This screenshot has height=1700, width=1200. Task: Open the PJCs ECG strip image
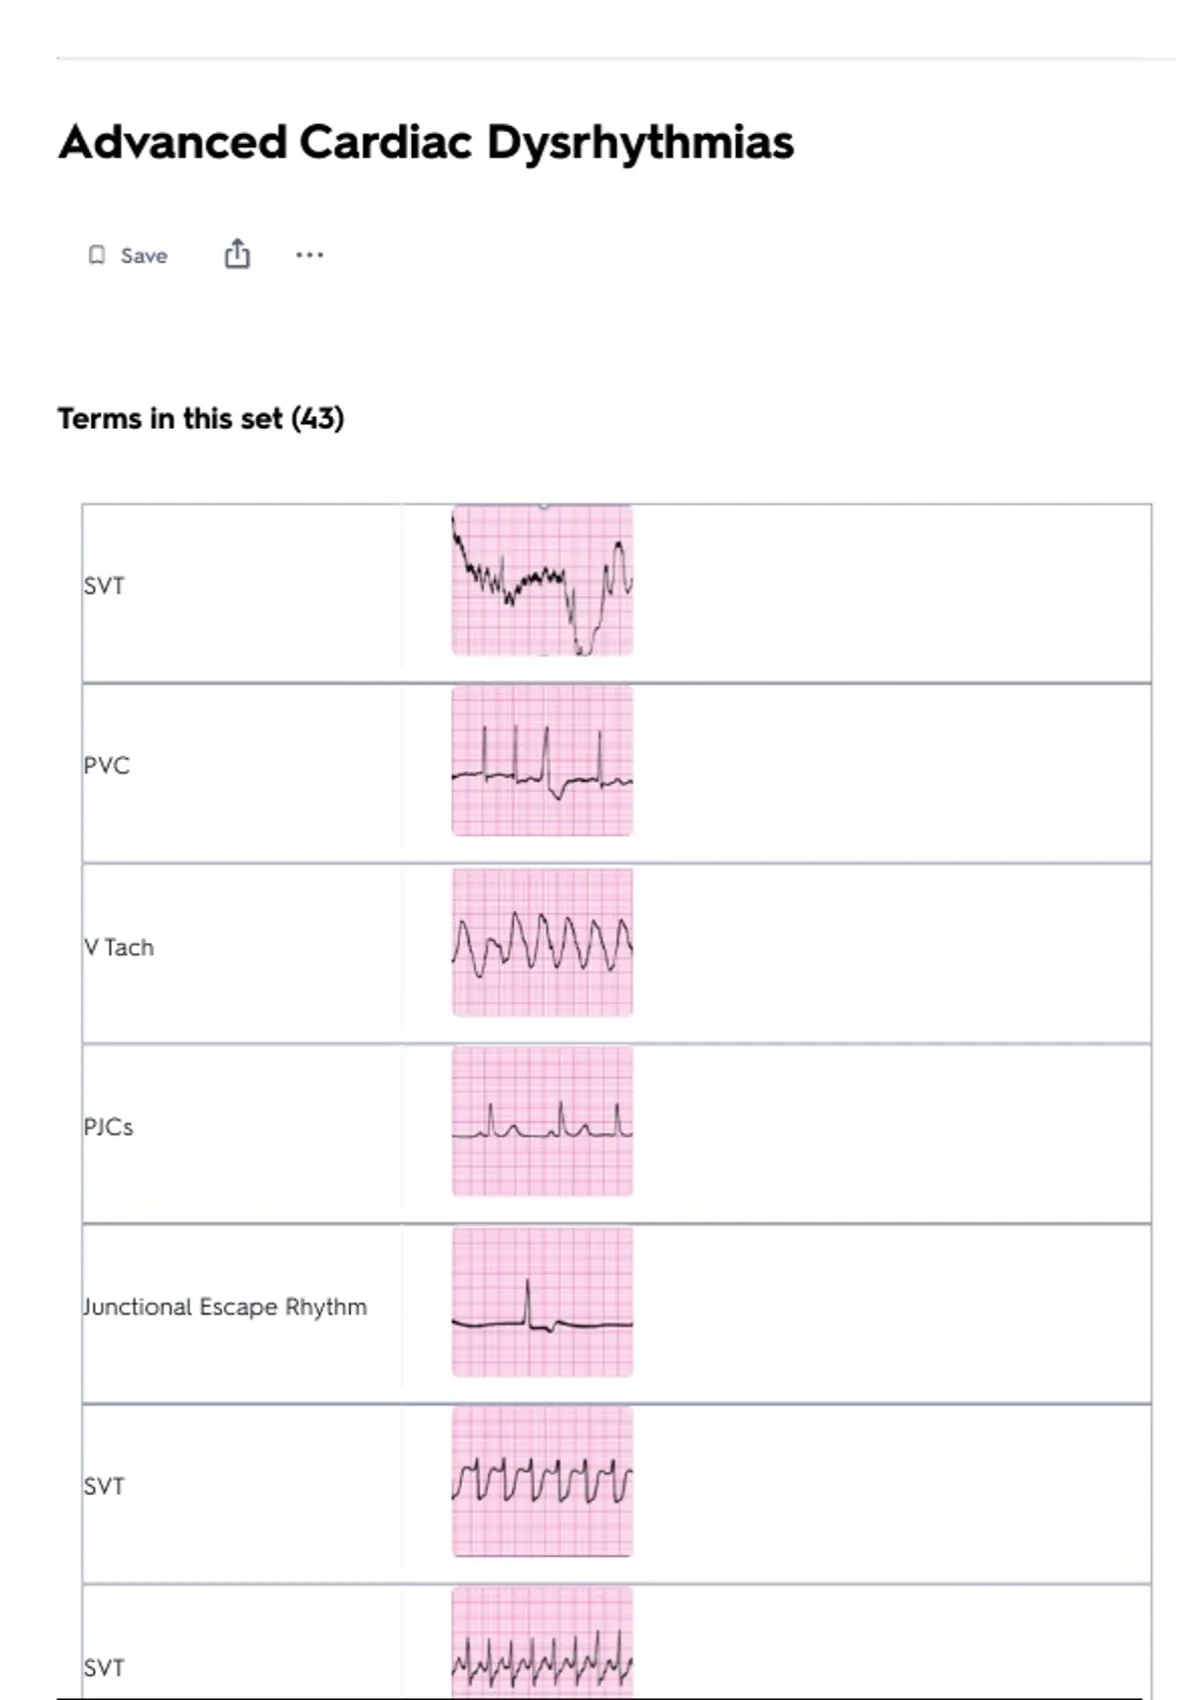click(542, 1121)
